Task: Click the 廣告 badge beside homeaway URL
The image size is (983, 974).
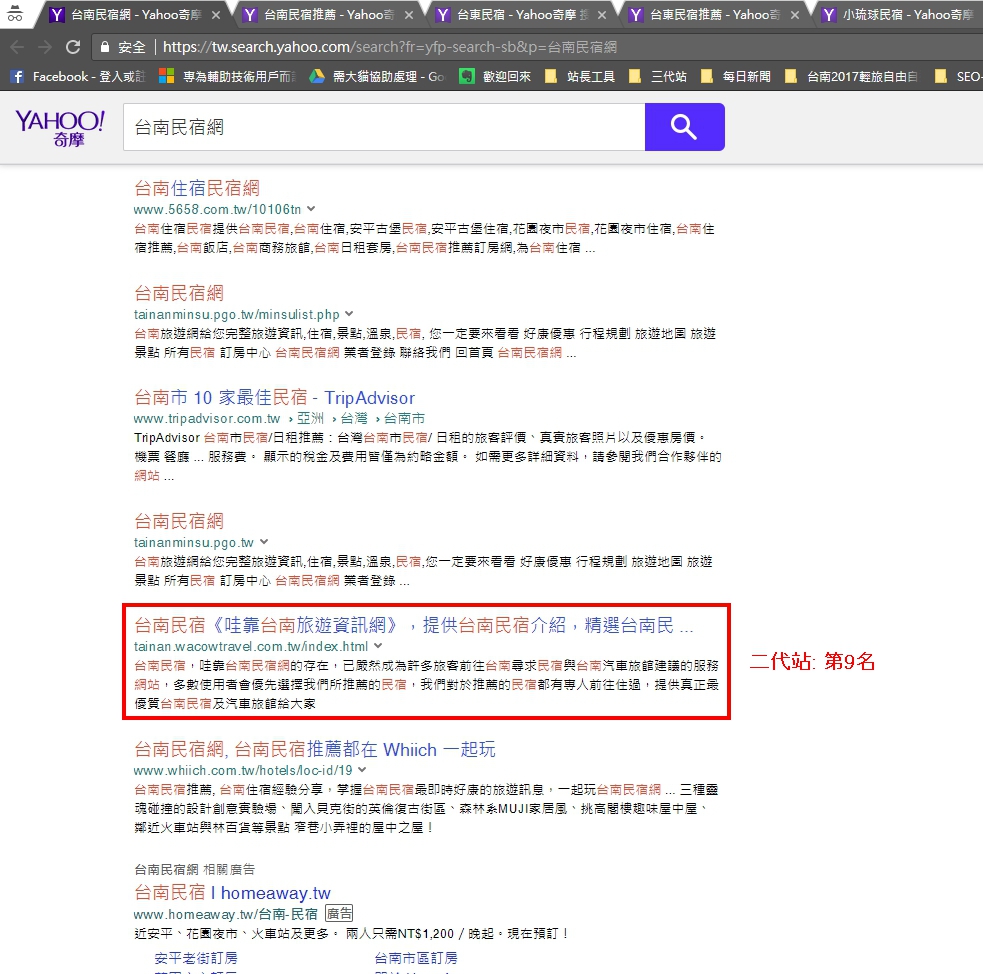Action: click(339, 913)
